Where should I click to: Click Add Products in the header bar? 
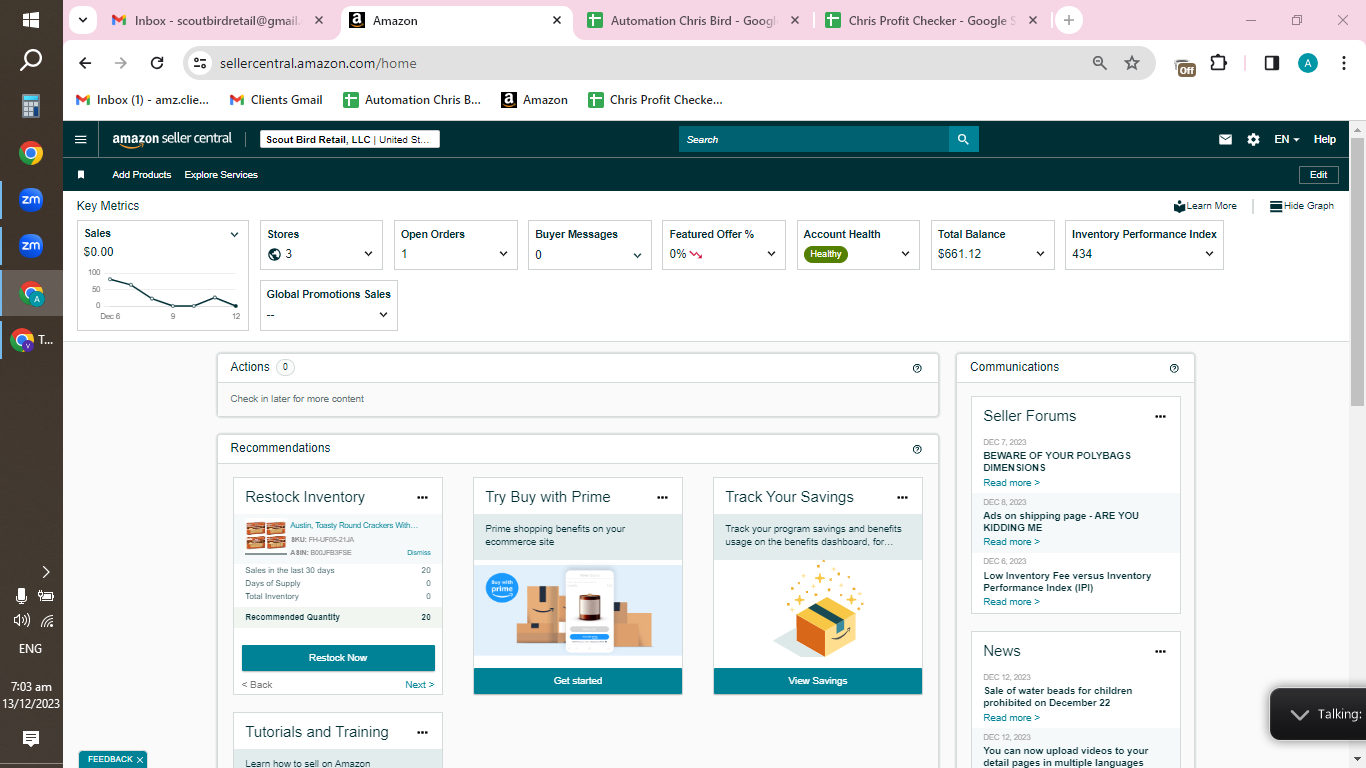point(142,175)
